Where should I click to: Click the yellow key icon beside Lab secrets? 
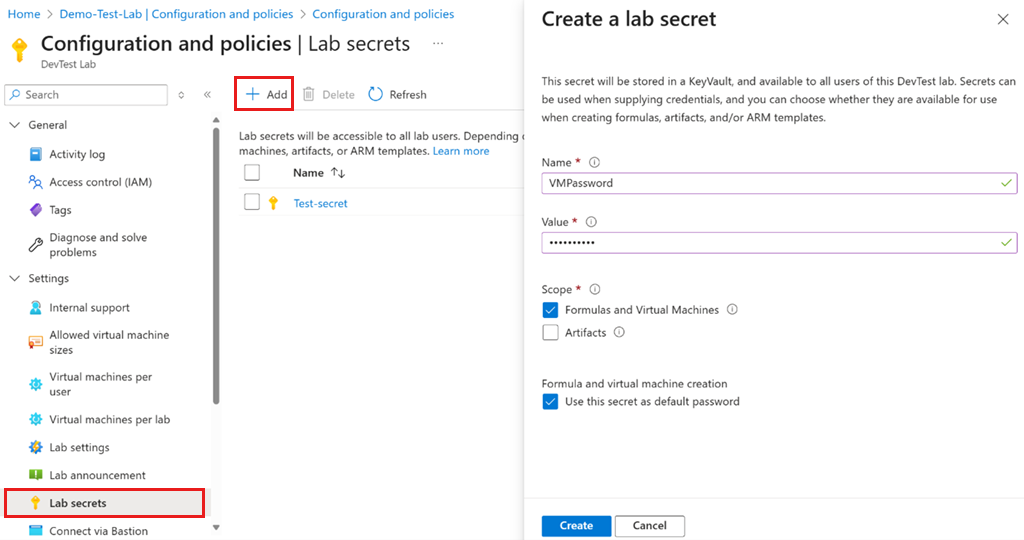tap(36, 503)
